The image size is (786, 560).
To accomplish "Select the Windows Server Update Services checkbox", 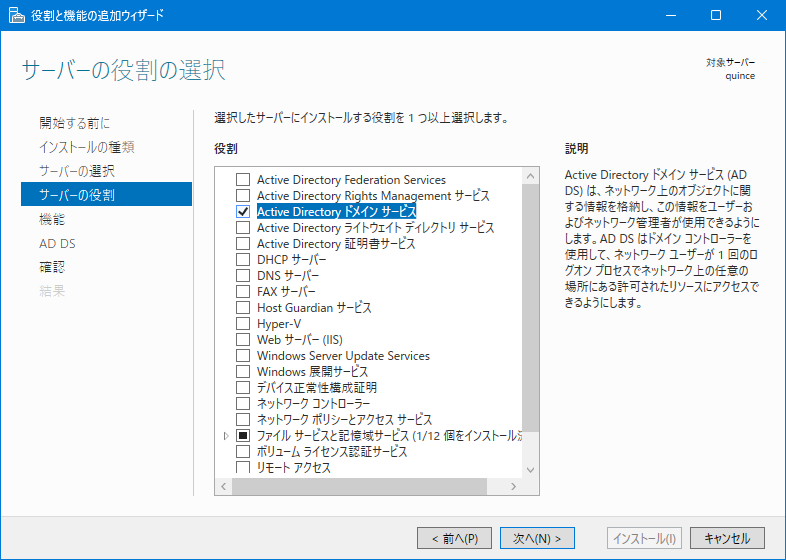I will [243, 356].
